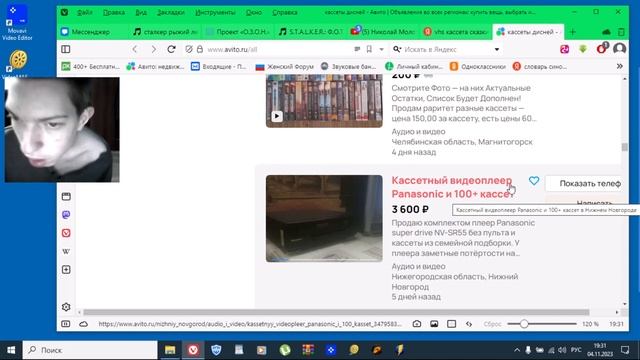Image resolution: width=640 pixels, height=360 pixels.
Task: Open the Женский Форум bookmark
Action: [x=284, y=67]
